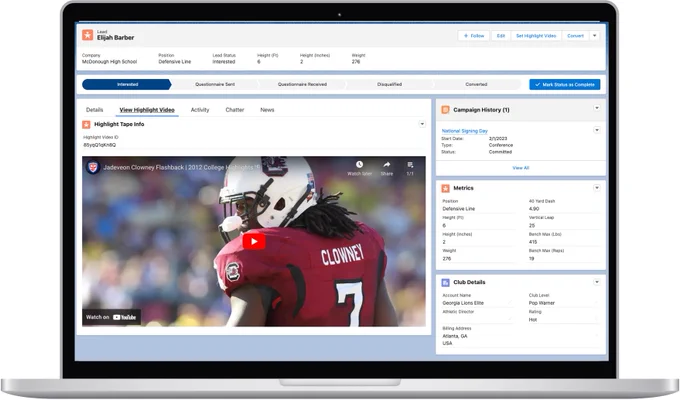Click the Watch later clock icon

(x=360, y=164)
